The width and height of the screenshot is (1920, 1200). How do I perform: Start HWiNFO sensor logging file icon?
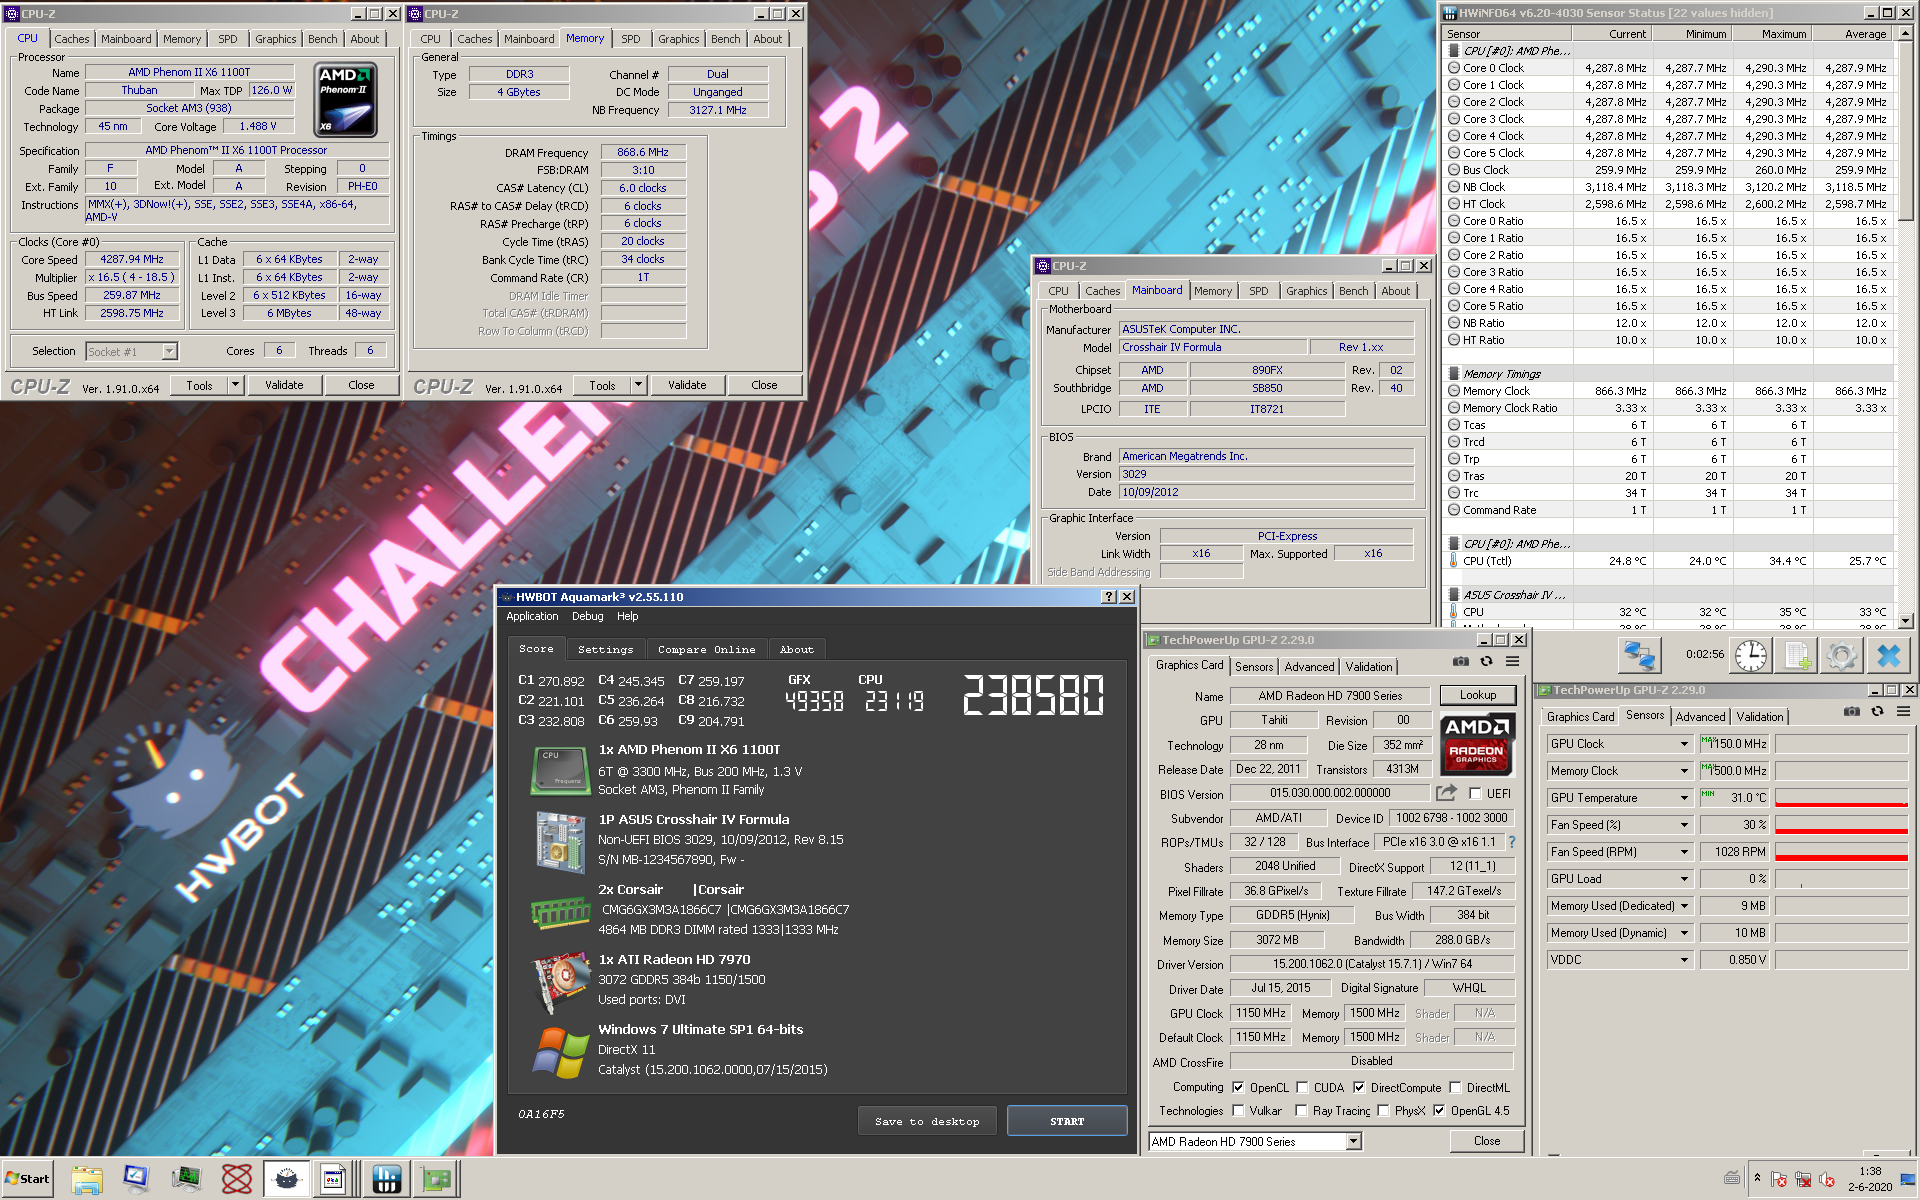[1797, 656]
